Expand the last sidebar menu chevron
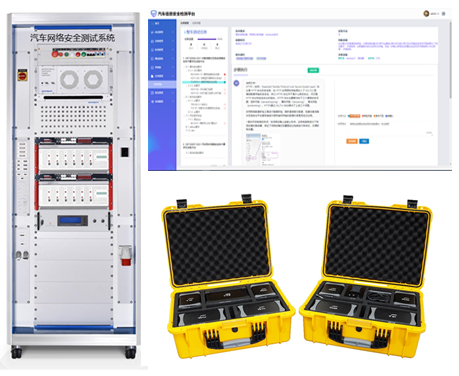Image resolution: width=459 pixels, height=376 pixels. [173, 101]
